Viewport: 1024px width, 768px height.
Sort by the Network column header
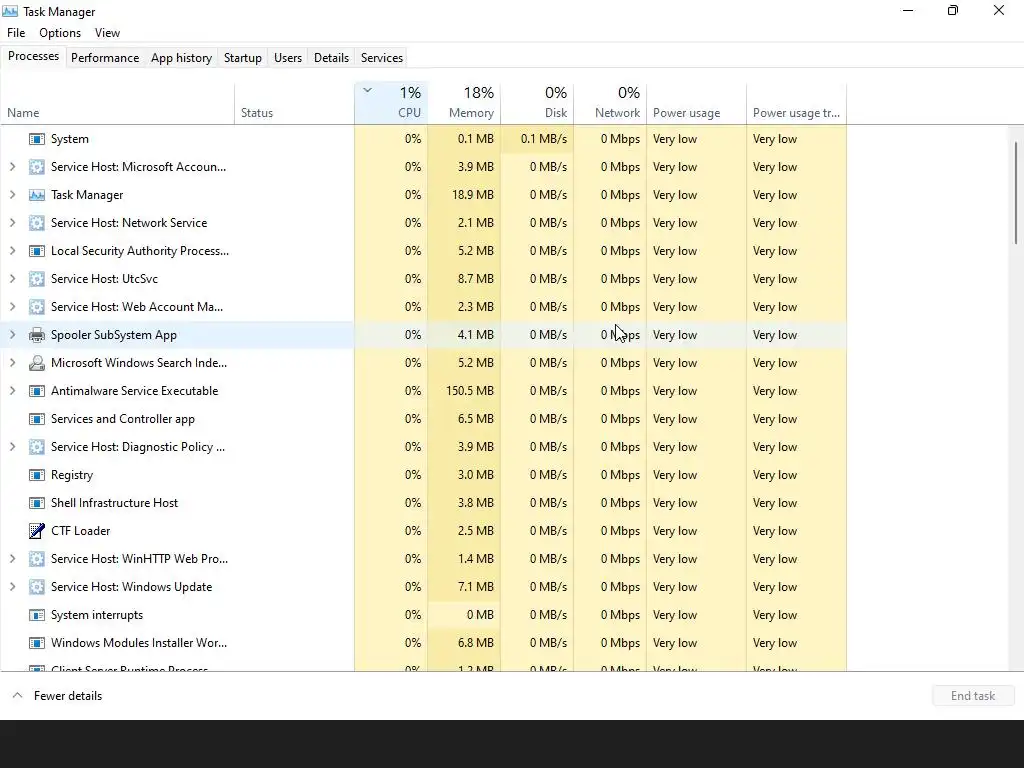pyautogui.click(x=610, y=103)
